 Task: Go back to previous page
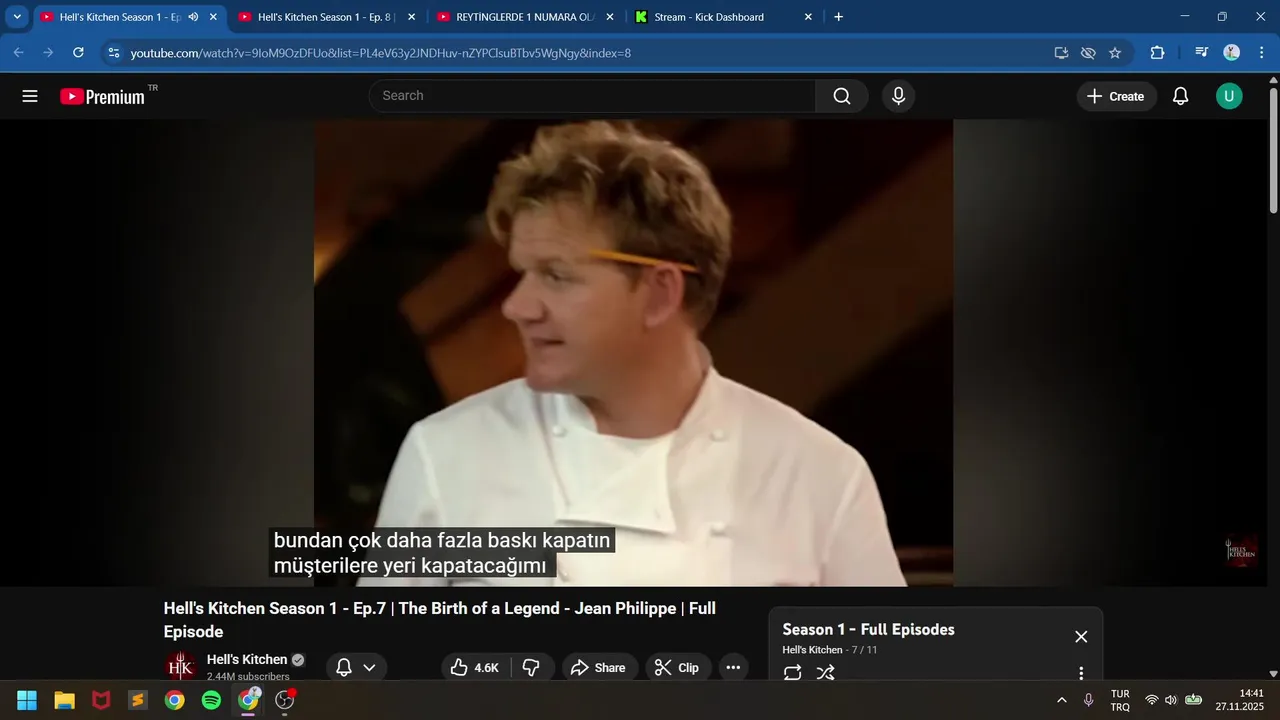click(19, 53)
